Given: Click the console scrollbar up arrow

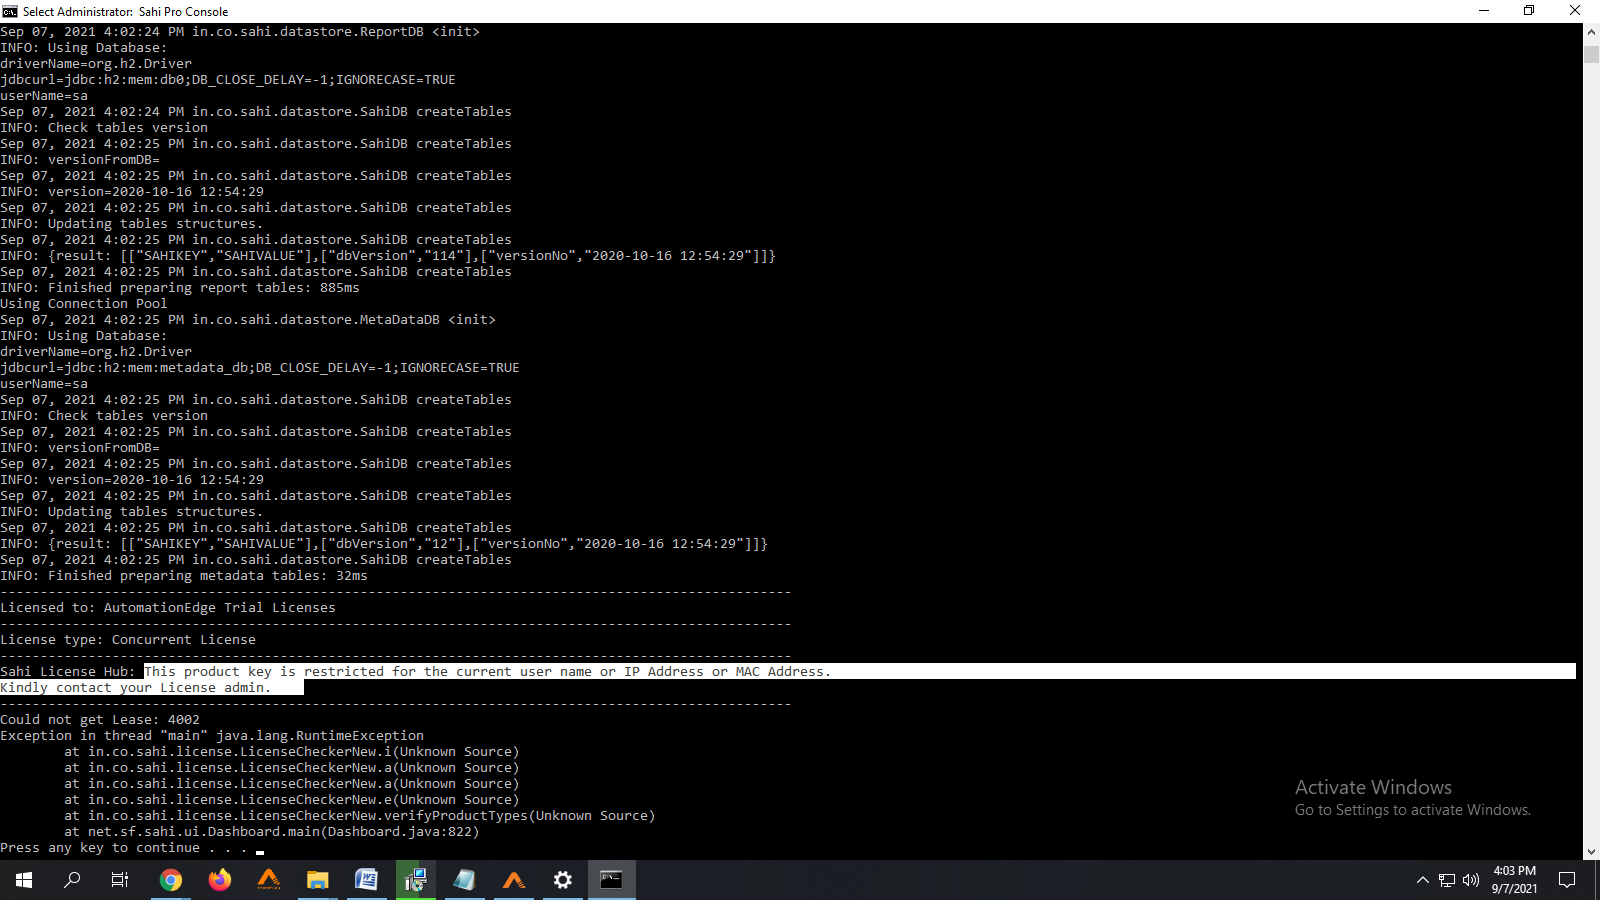Looking at the screenshot, I should coord(1591,32).
